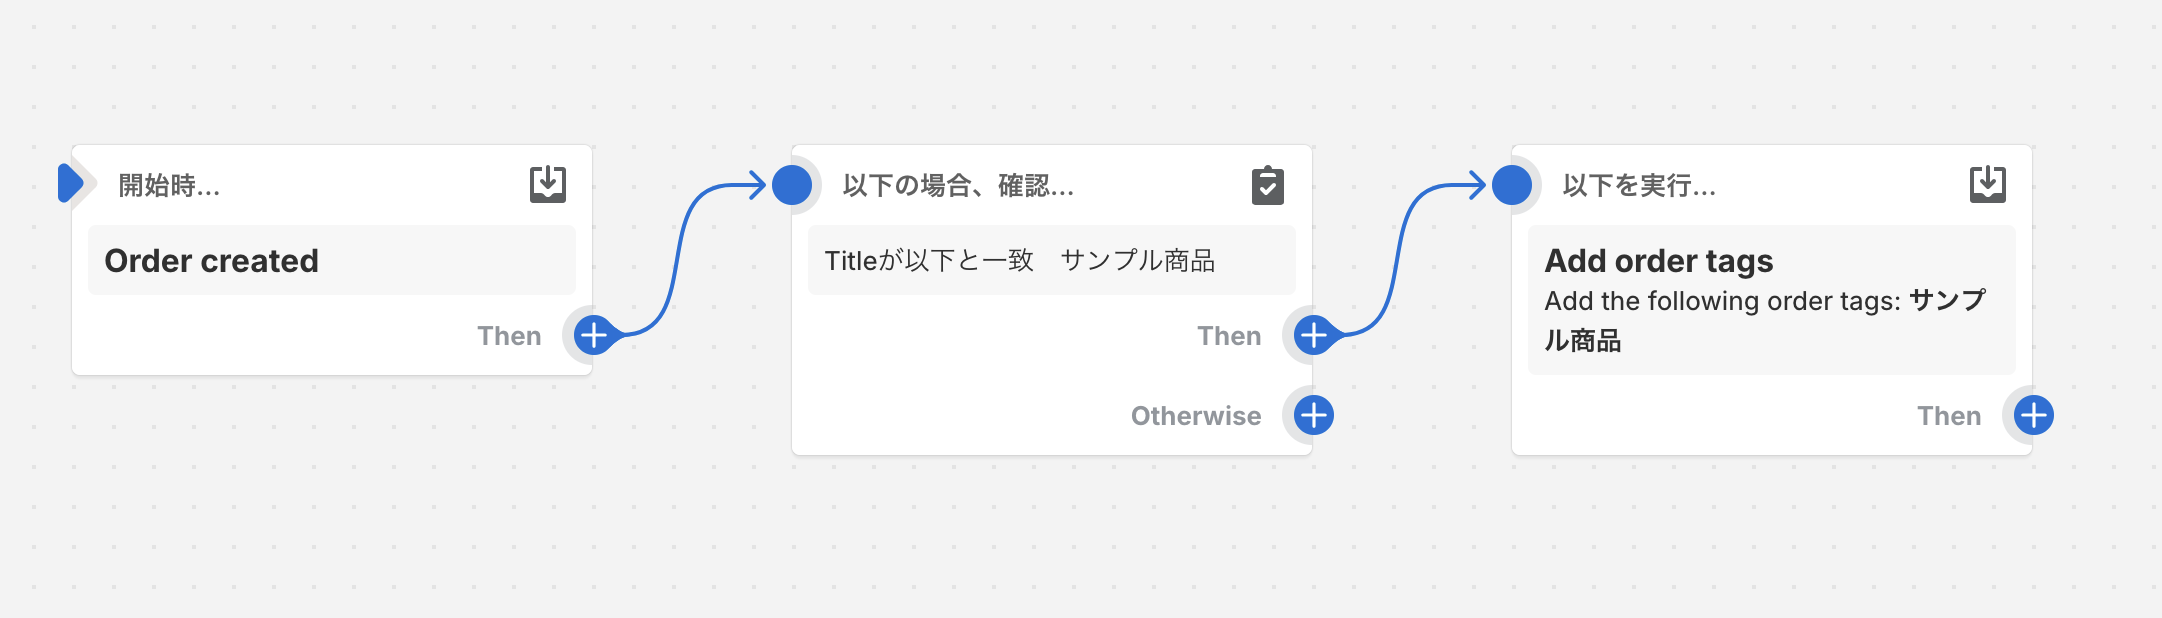The height and width of the screenshot is (618, 2162).
Task: Click the 以下を実行… card header
Action: pos(1639,186)
